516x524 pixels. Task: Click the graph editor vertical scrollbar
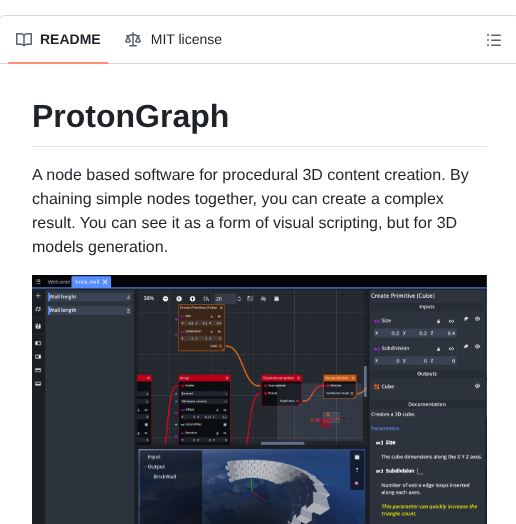coord(366,382)
